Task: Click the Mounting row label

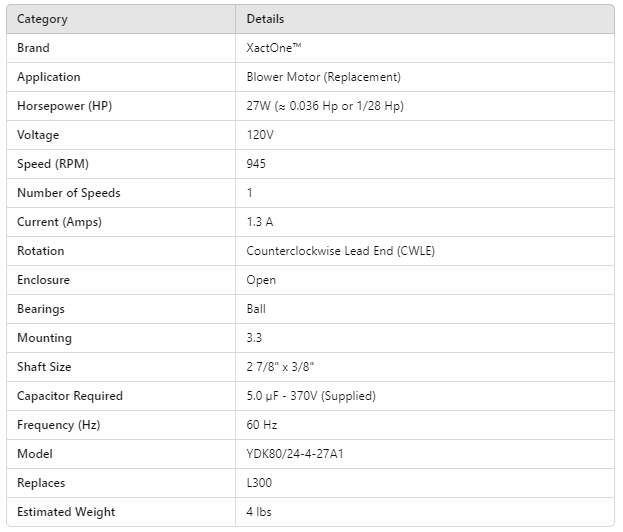Action: 45,338
